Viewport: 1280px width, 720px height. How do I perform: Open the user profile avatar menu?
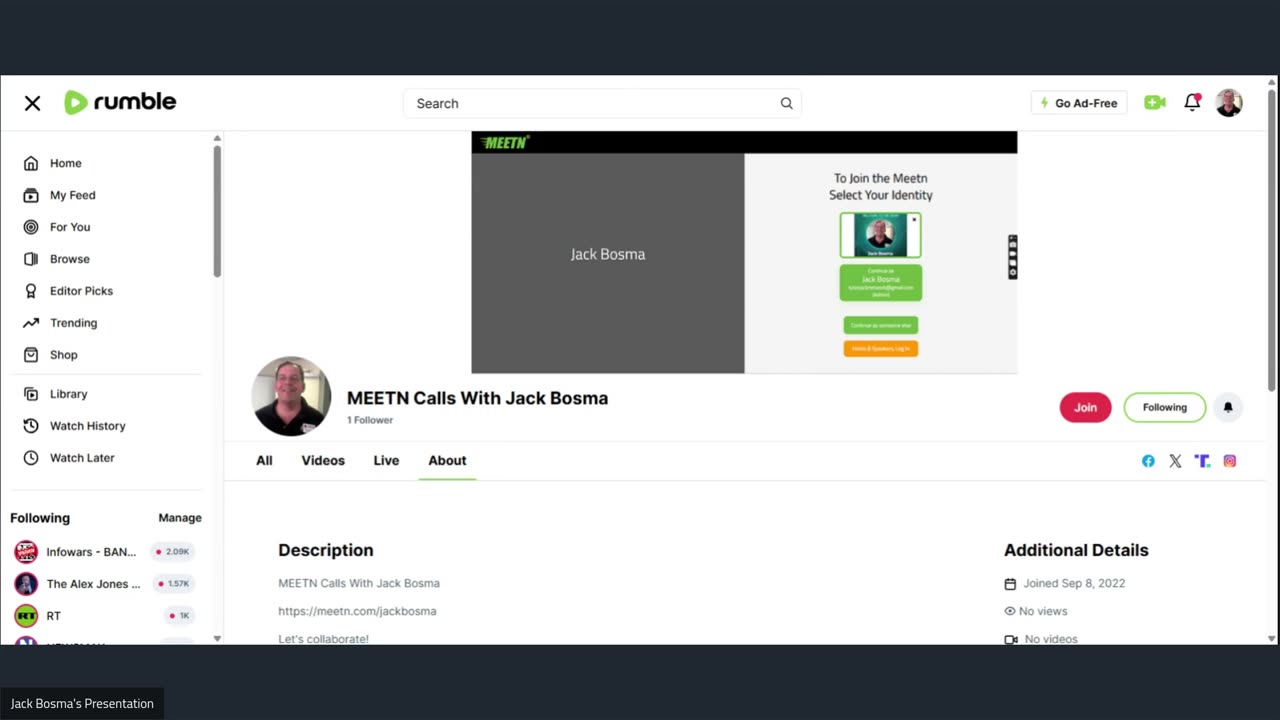(x=1229, y=103)
